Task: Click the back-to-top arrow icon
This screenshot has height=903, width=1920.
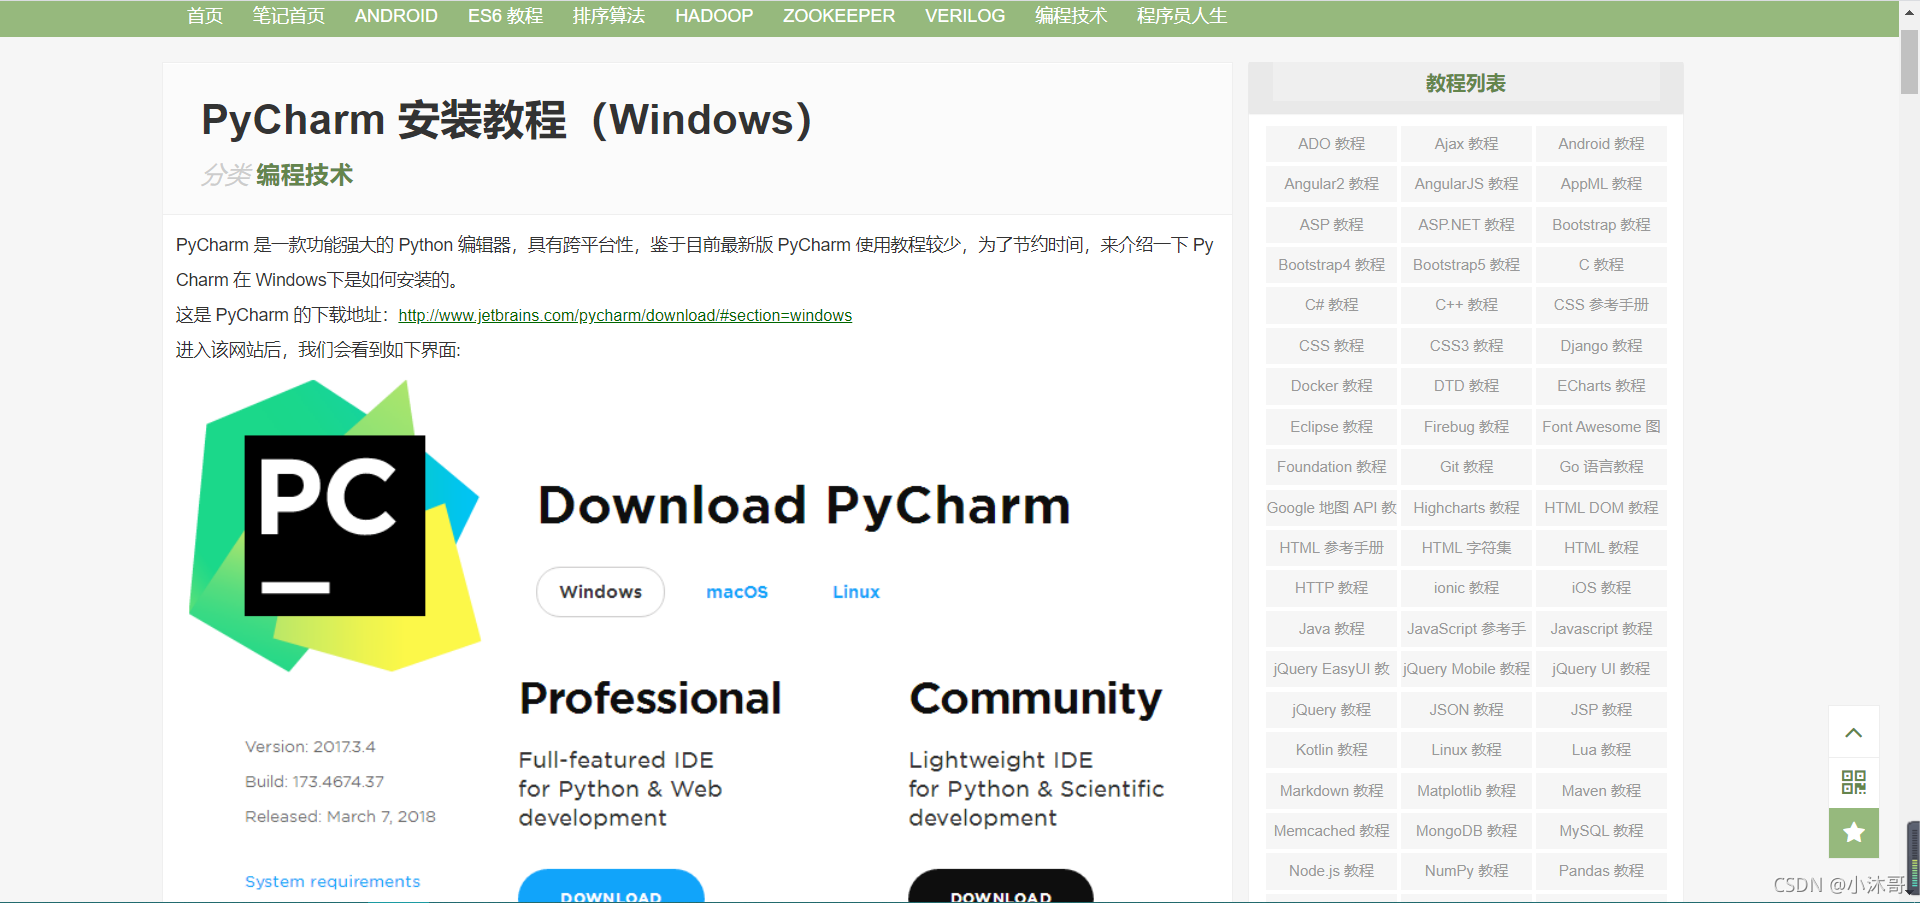Action: click(x=1853, y=732)
